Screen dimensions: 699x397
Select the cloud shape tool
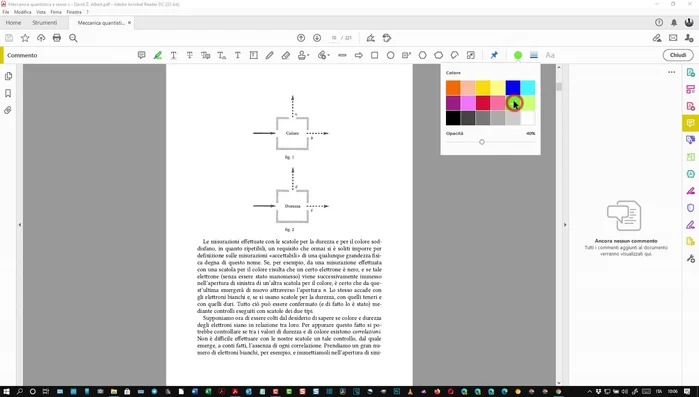coord(439,55)
